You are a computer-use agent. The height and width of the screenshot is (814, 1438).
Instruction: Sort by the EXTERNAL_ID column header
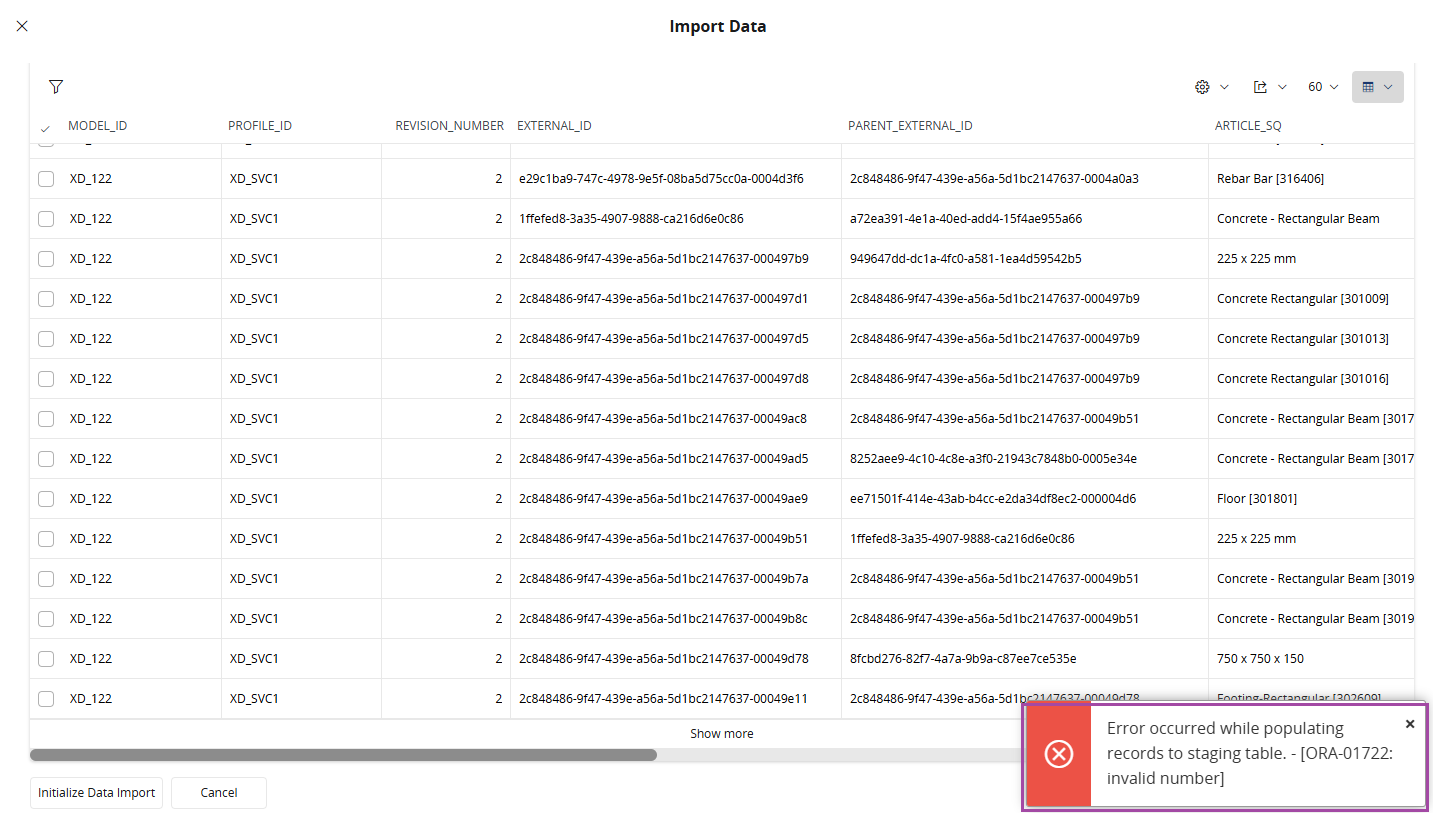pos(554,126)
